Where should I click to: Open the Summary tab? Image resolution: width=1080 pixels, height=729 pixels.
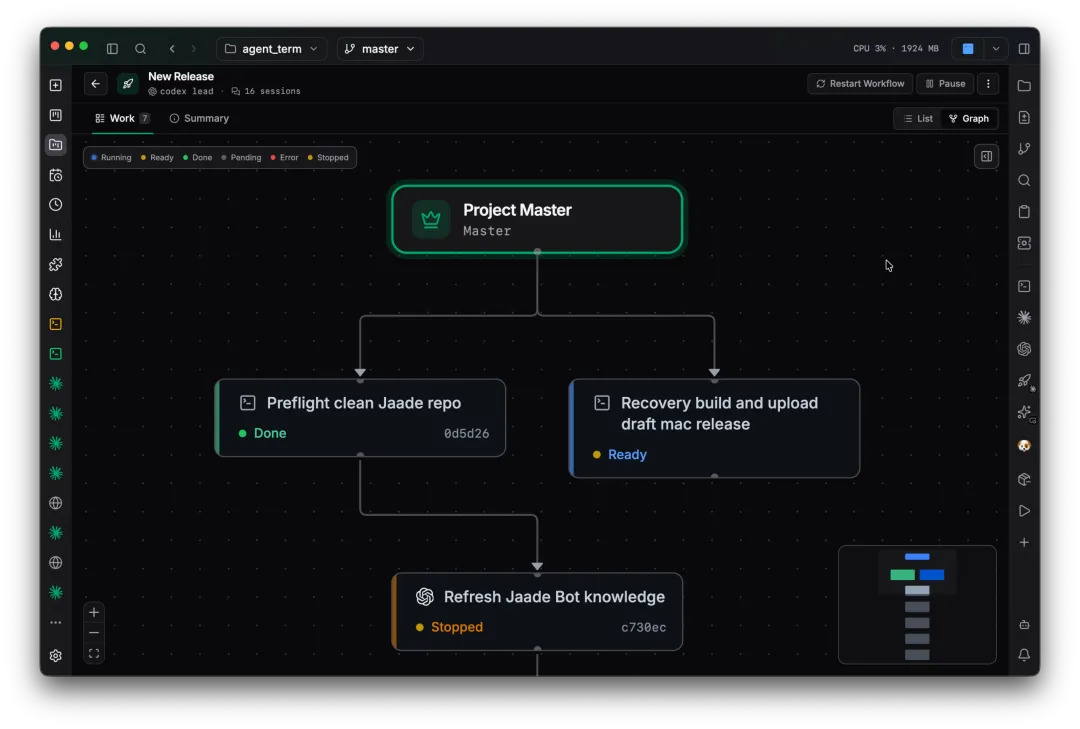click(199, 119)
